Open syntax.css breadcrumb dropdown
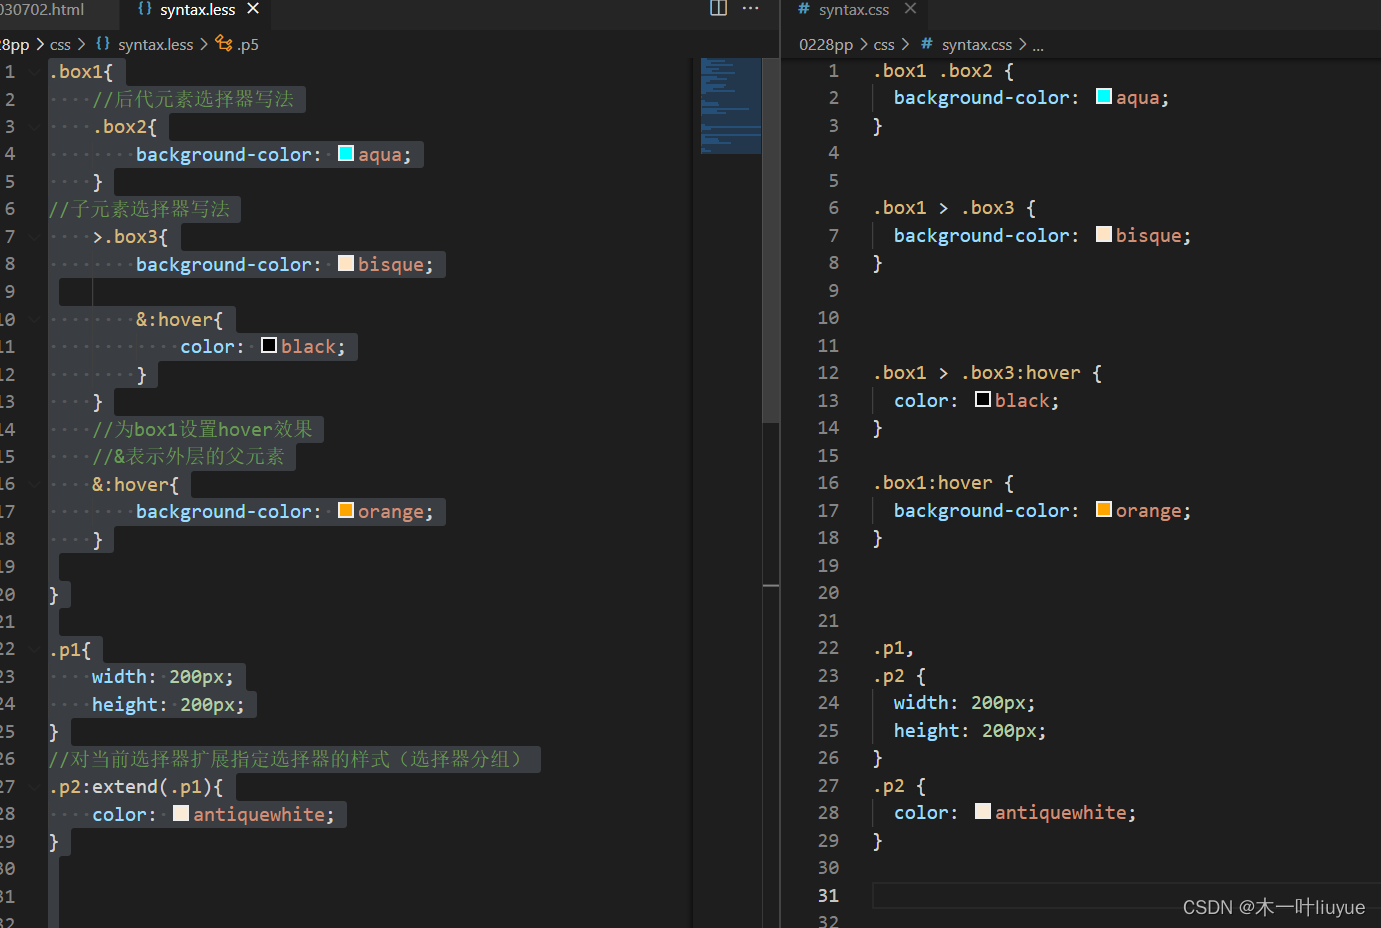This screenshot has width=1381, height=928. tap(976, 45)
